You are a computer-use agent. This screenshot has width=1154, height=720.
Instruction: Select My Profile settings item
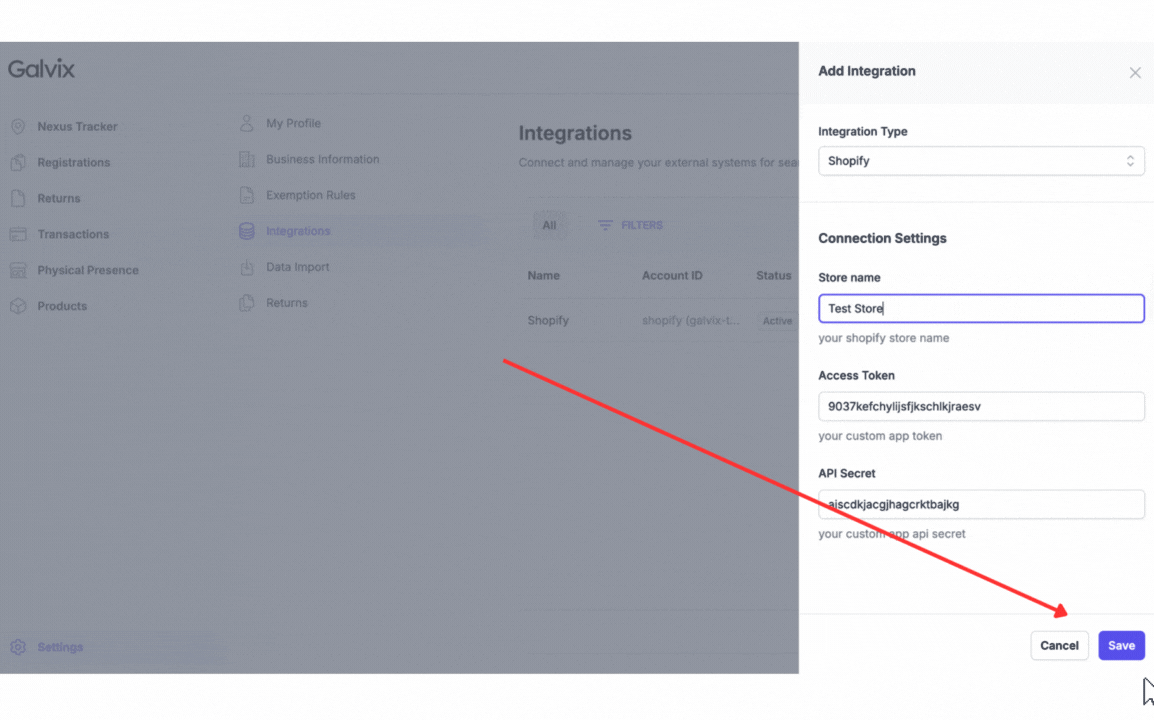pyautogui.click(x=293, y=123)
